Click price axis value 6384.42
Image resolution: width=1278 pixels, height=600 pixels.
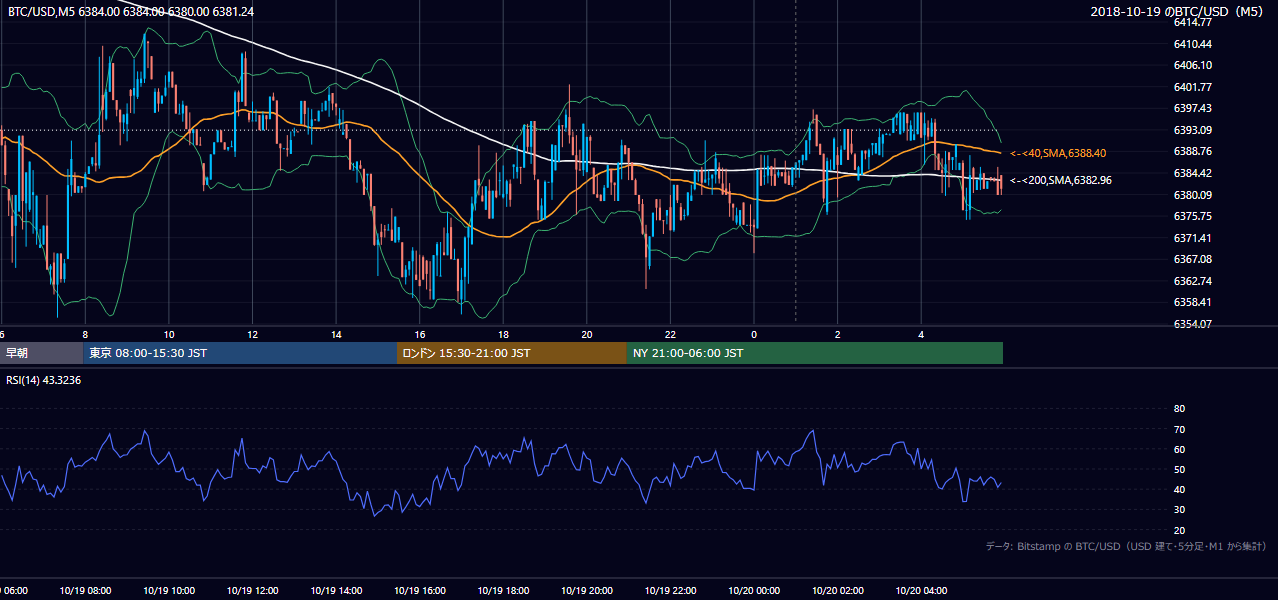click(x=1192, y=173)
